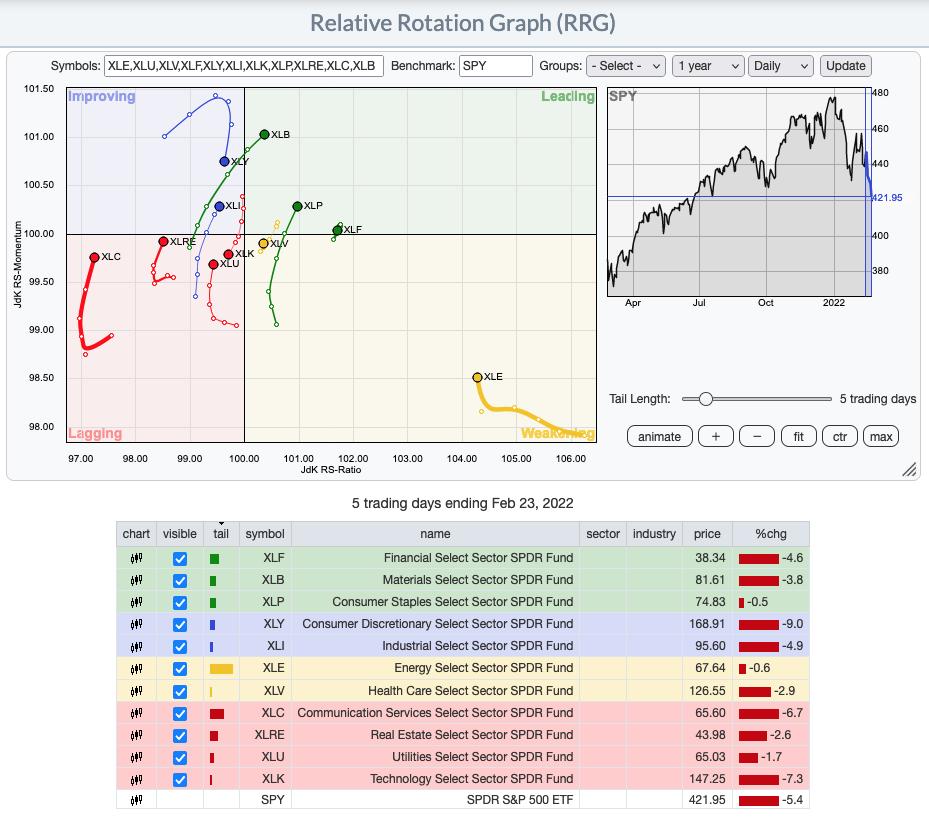Open candlestick chart icon for XLF row
The width and height of the screenshot is (929, 818).
(x=136, y=558)
